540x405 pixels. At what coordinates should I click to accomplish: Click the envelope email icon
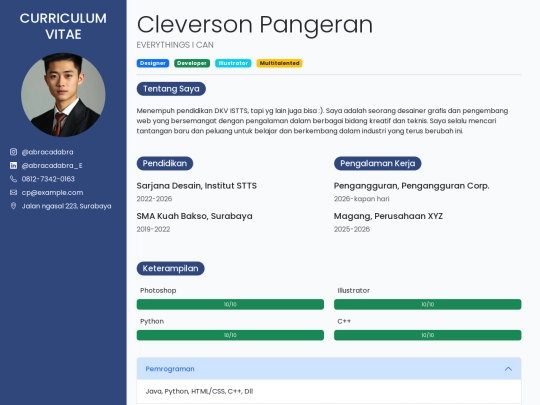tap(13, 193)
